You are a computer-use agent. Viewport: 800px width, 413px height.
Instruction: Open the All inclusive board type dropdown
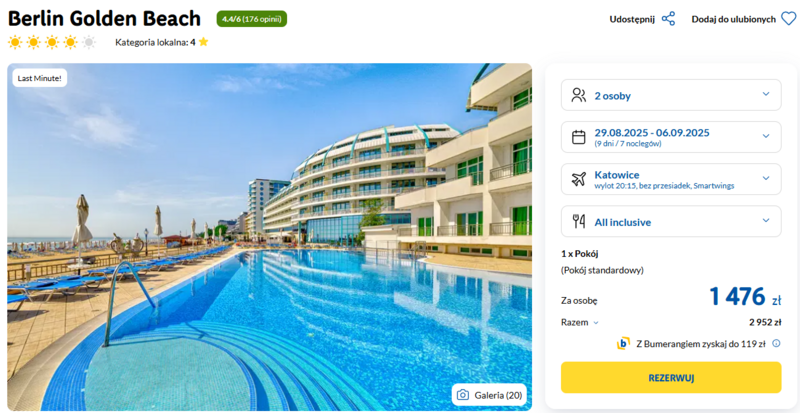point(671,222)
